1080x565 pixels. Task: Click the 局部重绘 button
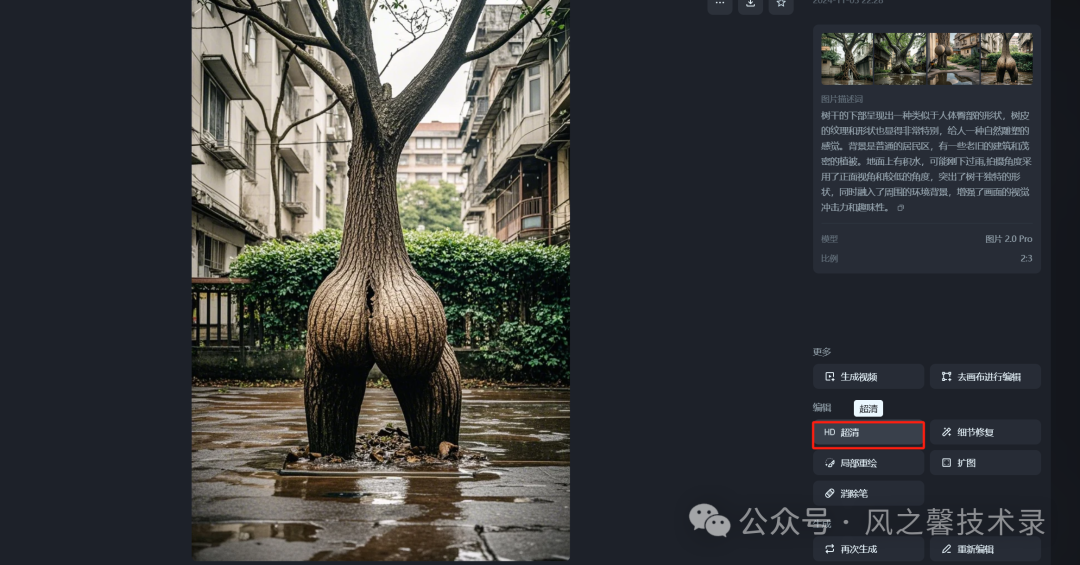[x=869, y=463]
